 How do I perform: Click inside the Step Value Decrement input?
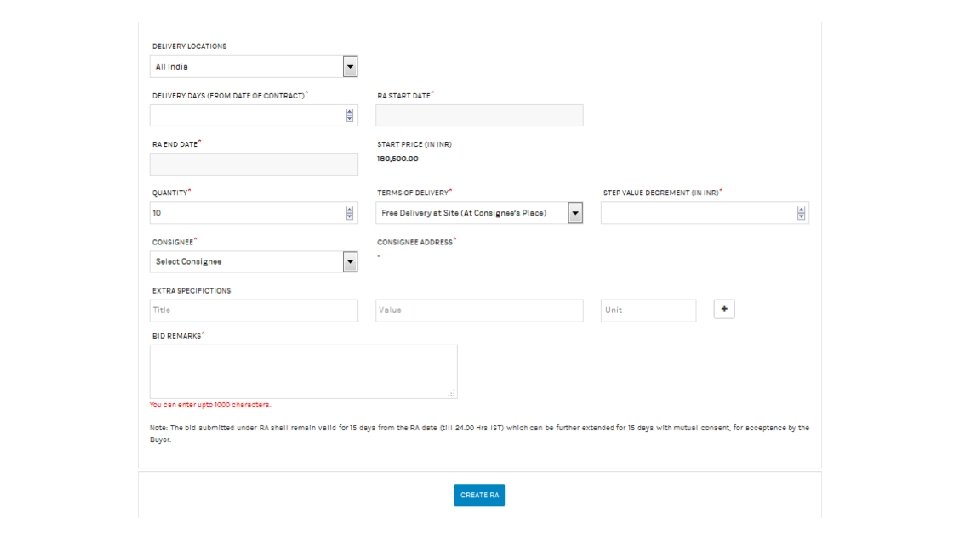(697, 213)
